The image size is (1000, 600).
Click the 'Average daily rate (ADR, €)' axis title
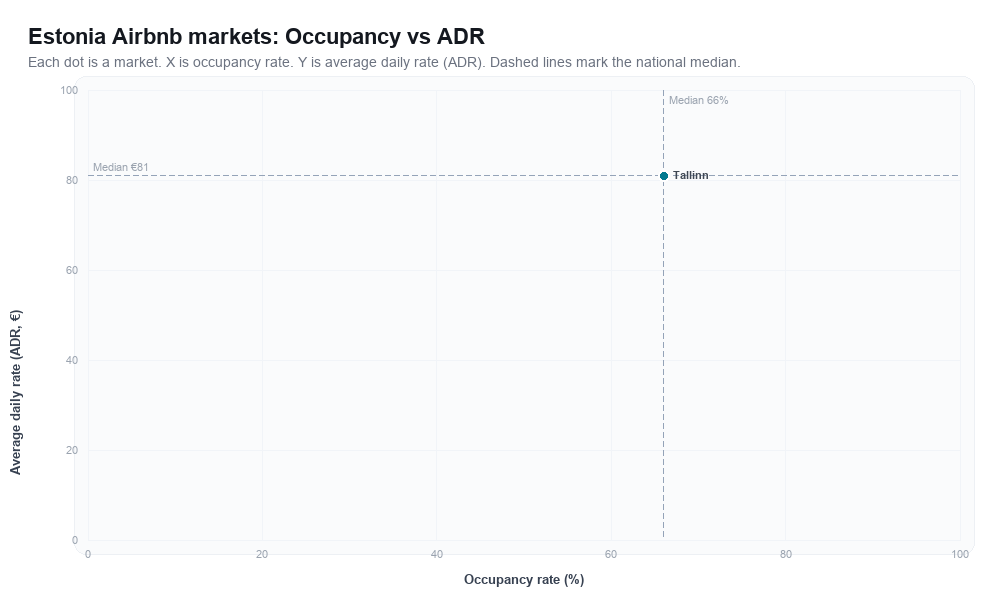pyautogui.click(x=15, y=392)
